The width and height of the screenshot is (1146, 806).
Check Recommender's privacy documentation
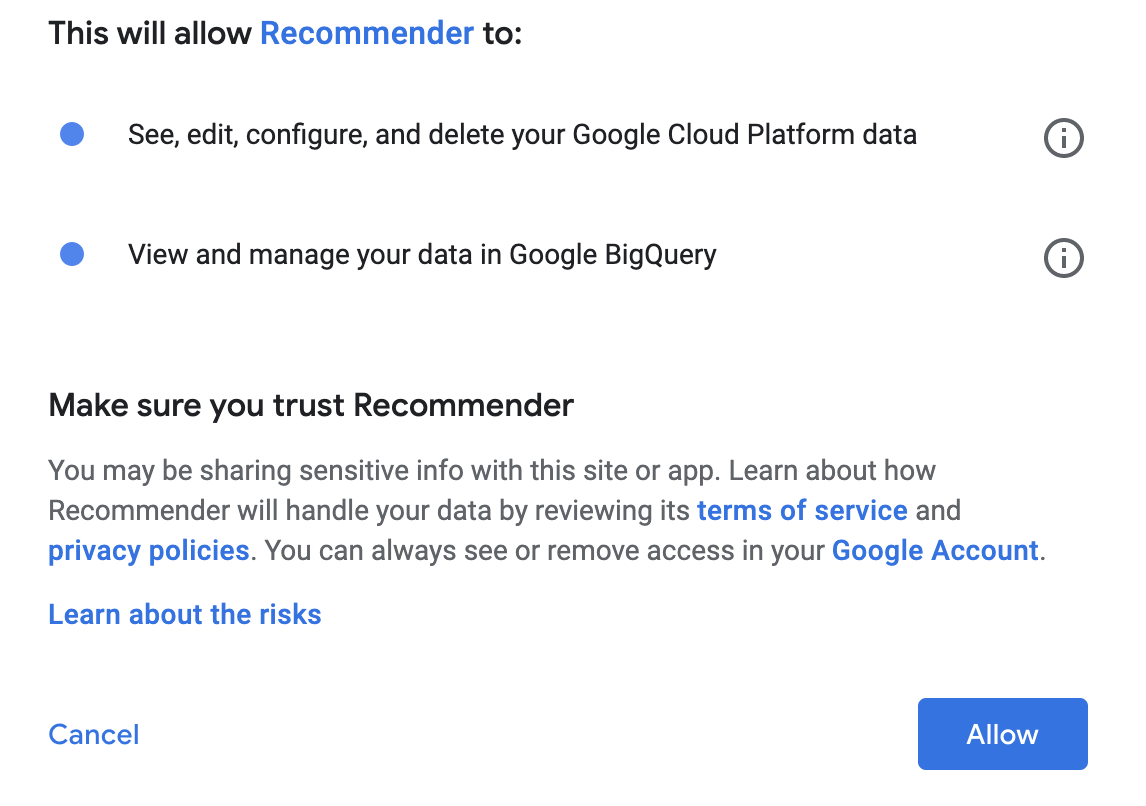(x=148, y=550)
